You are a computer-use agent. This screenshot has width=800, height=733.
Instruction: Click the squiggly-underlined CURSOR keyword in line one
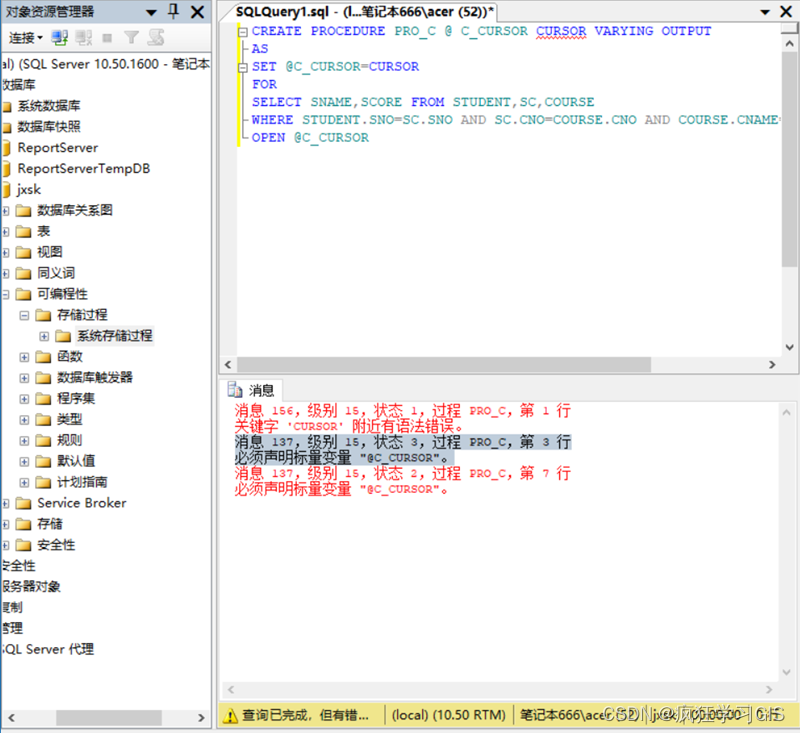point(561,31)
